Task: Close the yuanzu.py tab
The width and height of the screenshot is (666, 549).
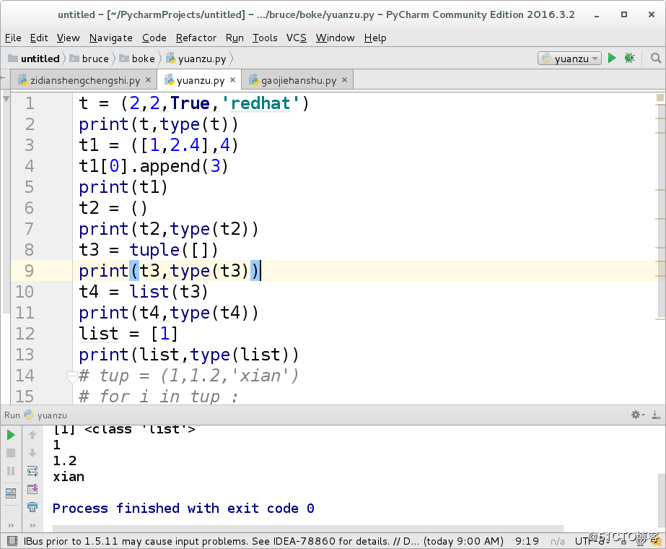Action: click(233, 80)
